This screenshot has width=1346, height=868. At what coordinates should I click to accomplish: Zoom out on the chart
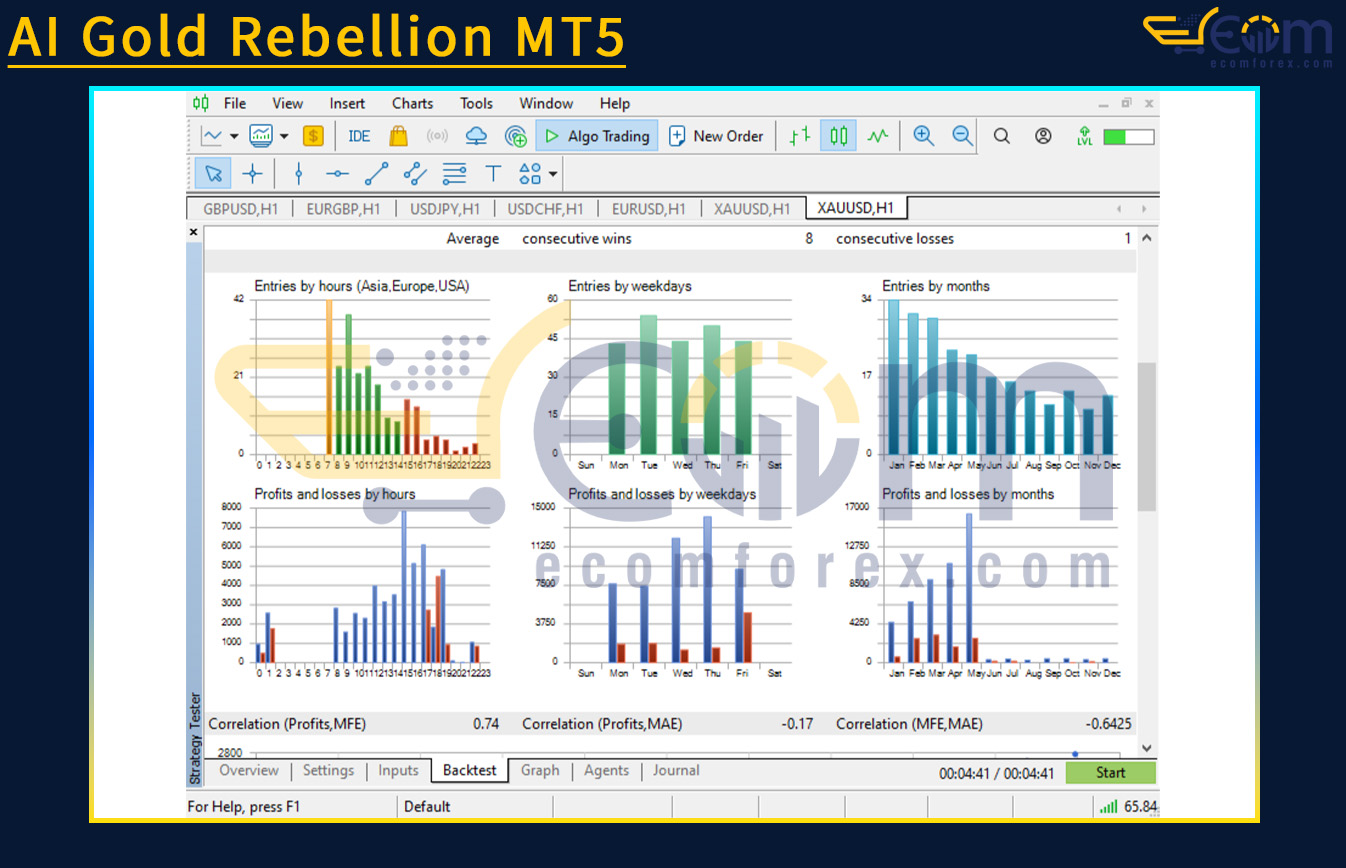pyautogui.click(x=962, y=136)
